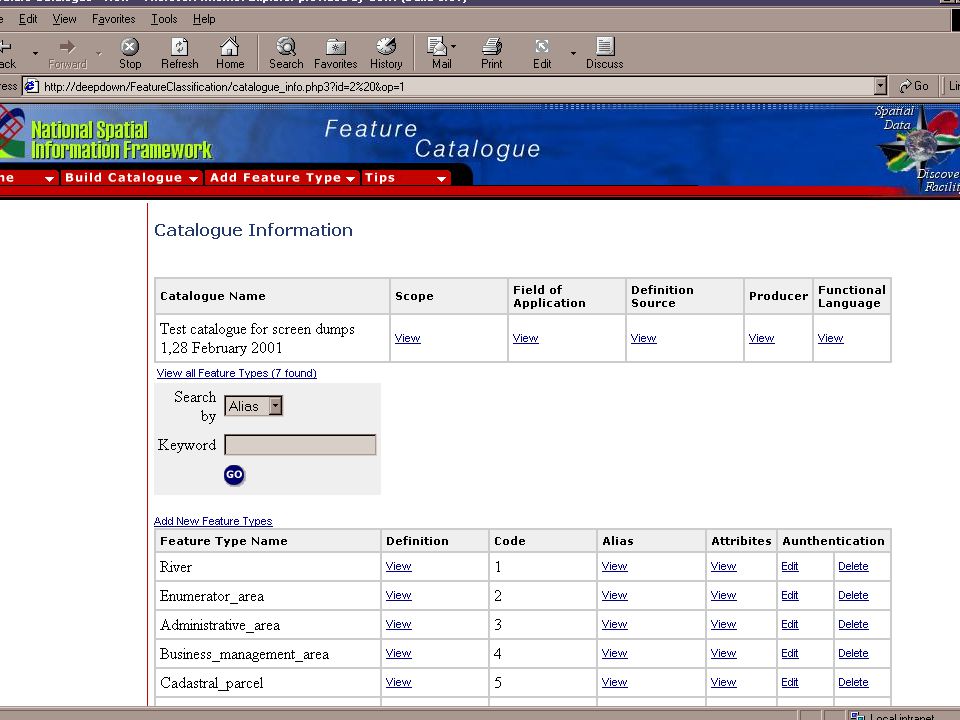The image size is (960, 720).
Task: View the Attributes for Administrative_area
Action: [x=723, y=624]
